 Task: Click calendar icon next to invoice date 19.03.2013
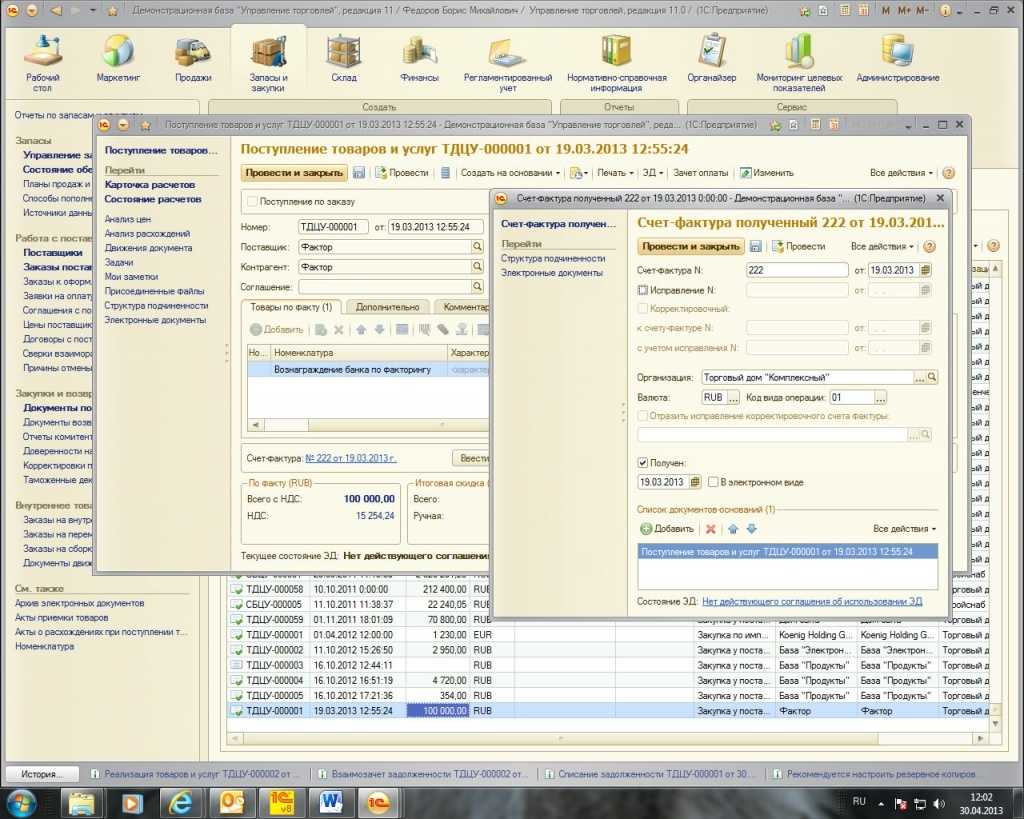(x=926, y=270)
